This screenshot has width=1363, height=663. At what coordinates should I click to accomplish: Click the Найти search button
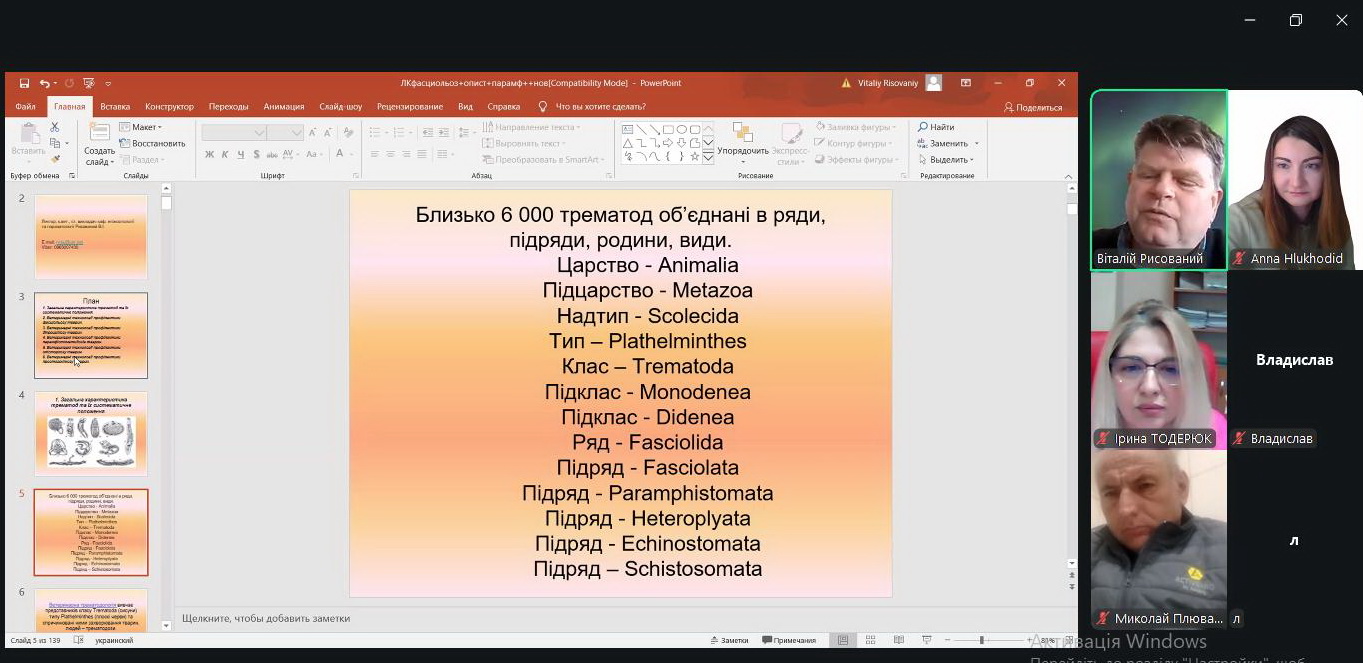pyautogui.click(x=936, y=127)
